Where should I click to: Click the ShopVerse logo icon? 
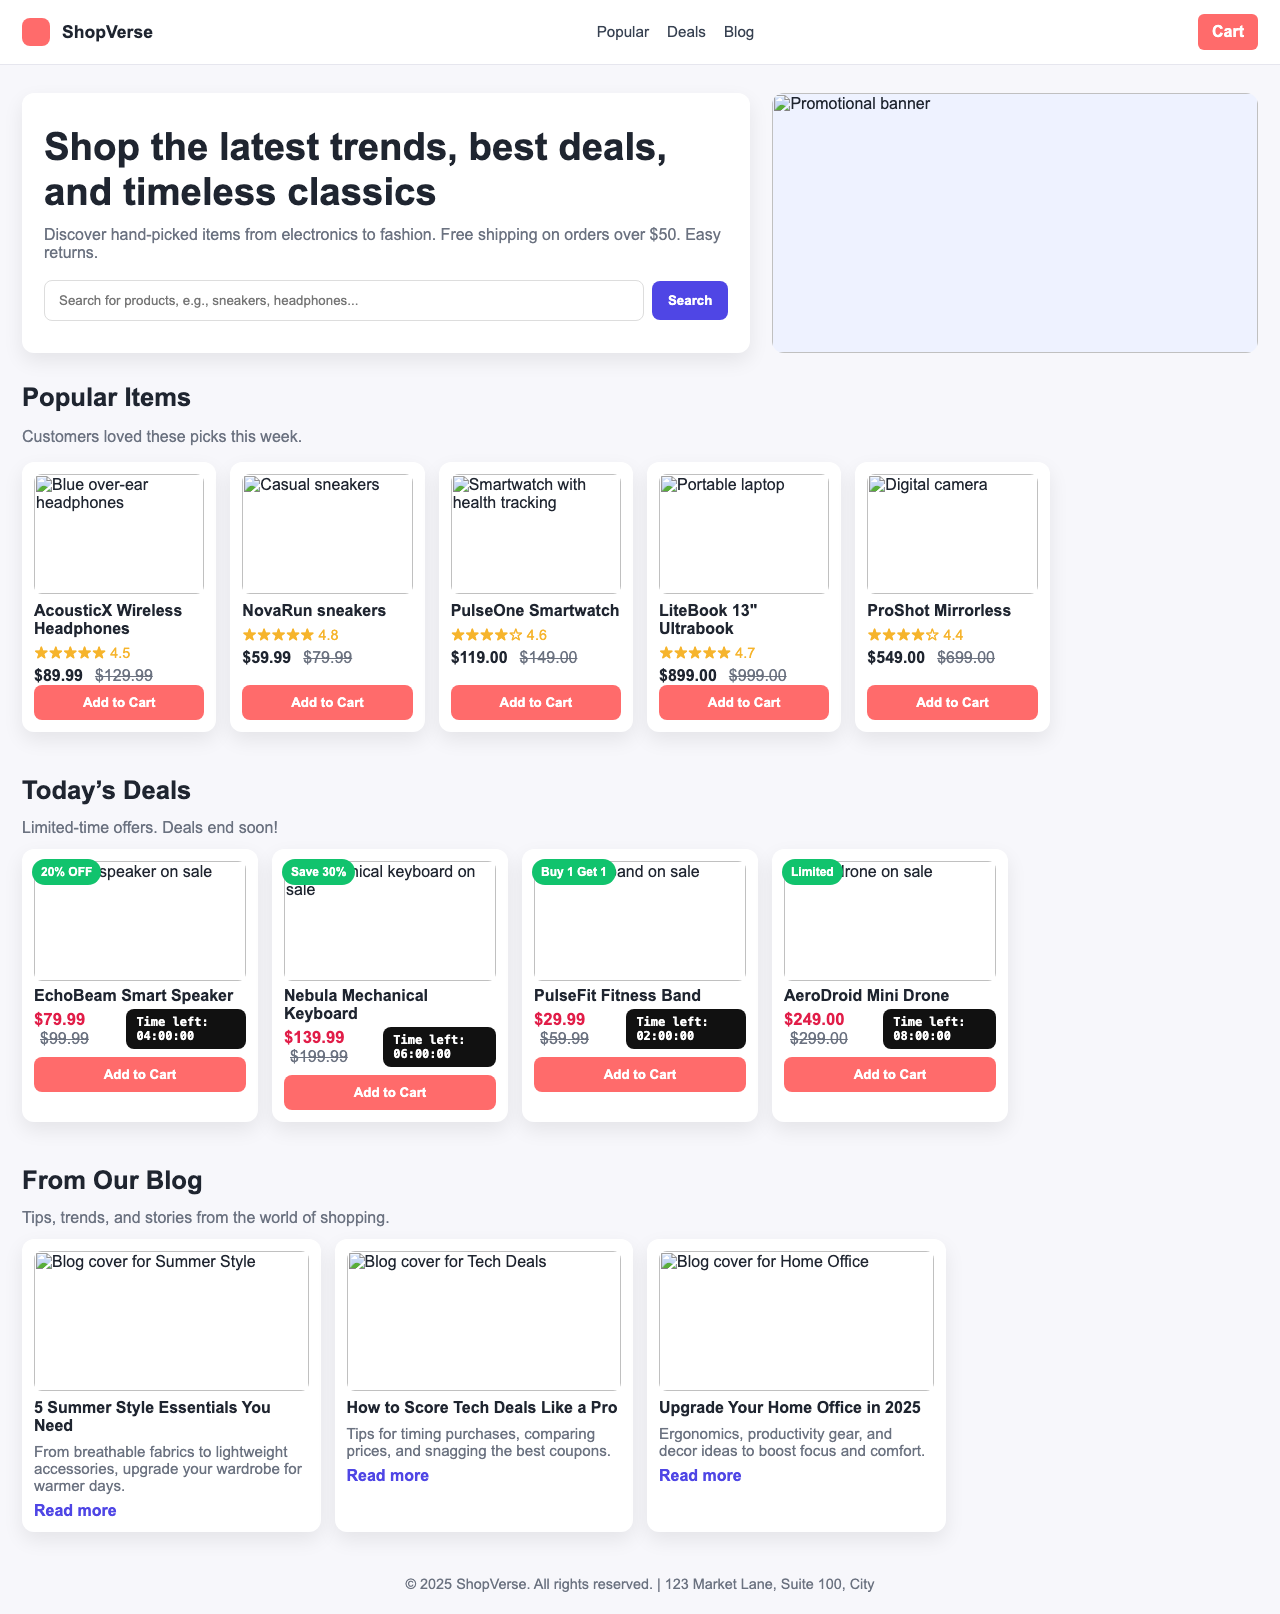36,31
